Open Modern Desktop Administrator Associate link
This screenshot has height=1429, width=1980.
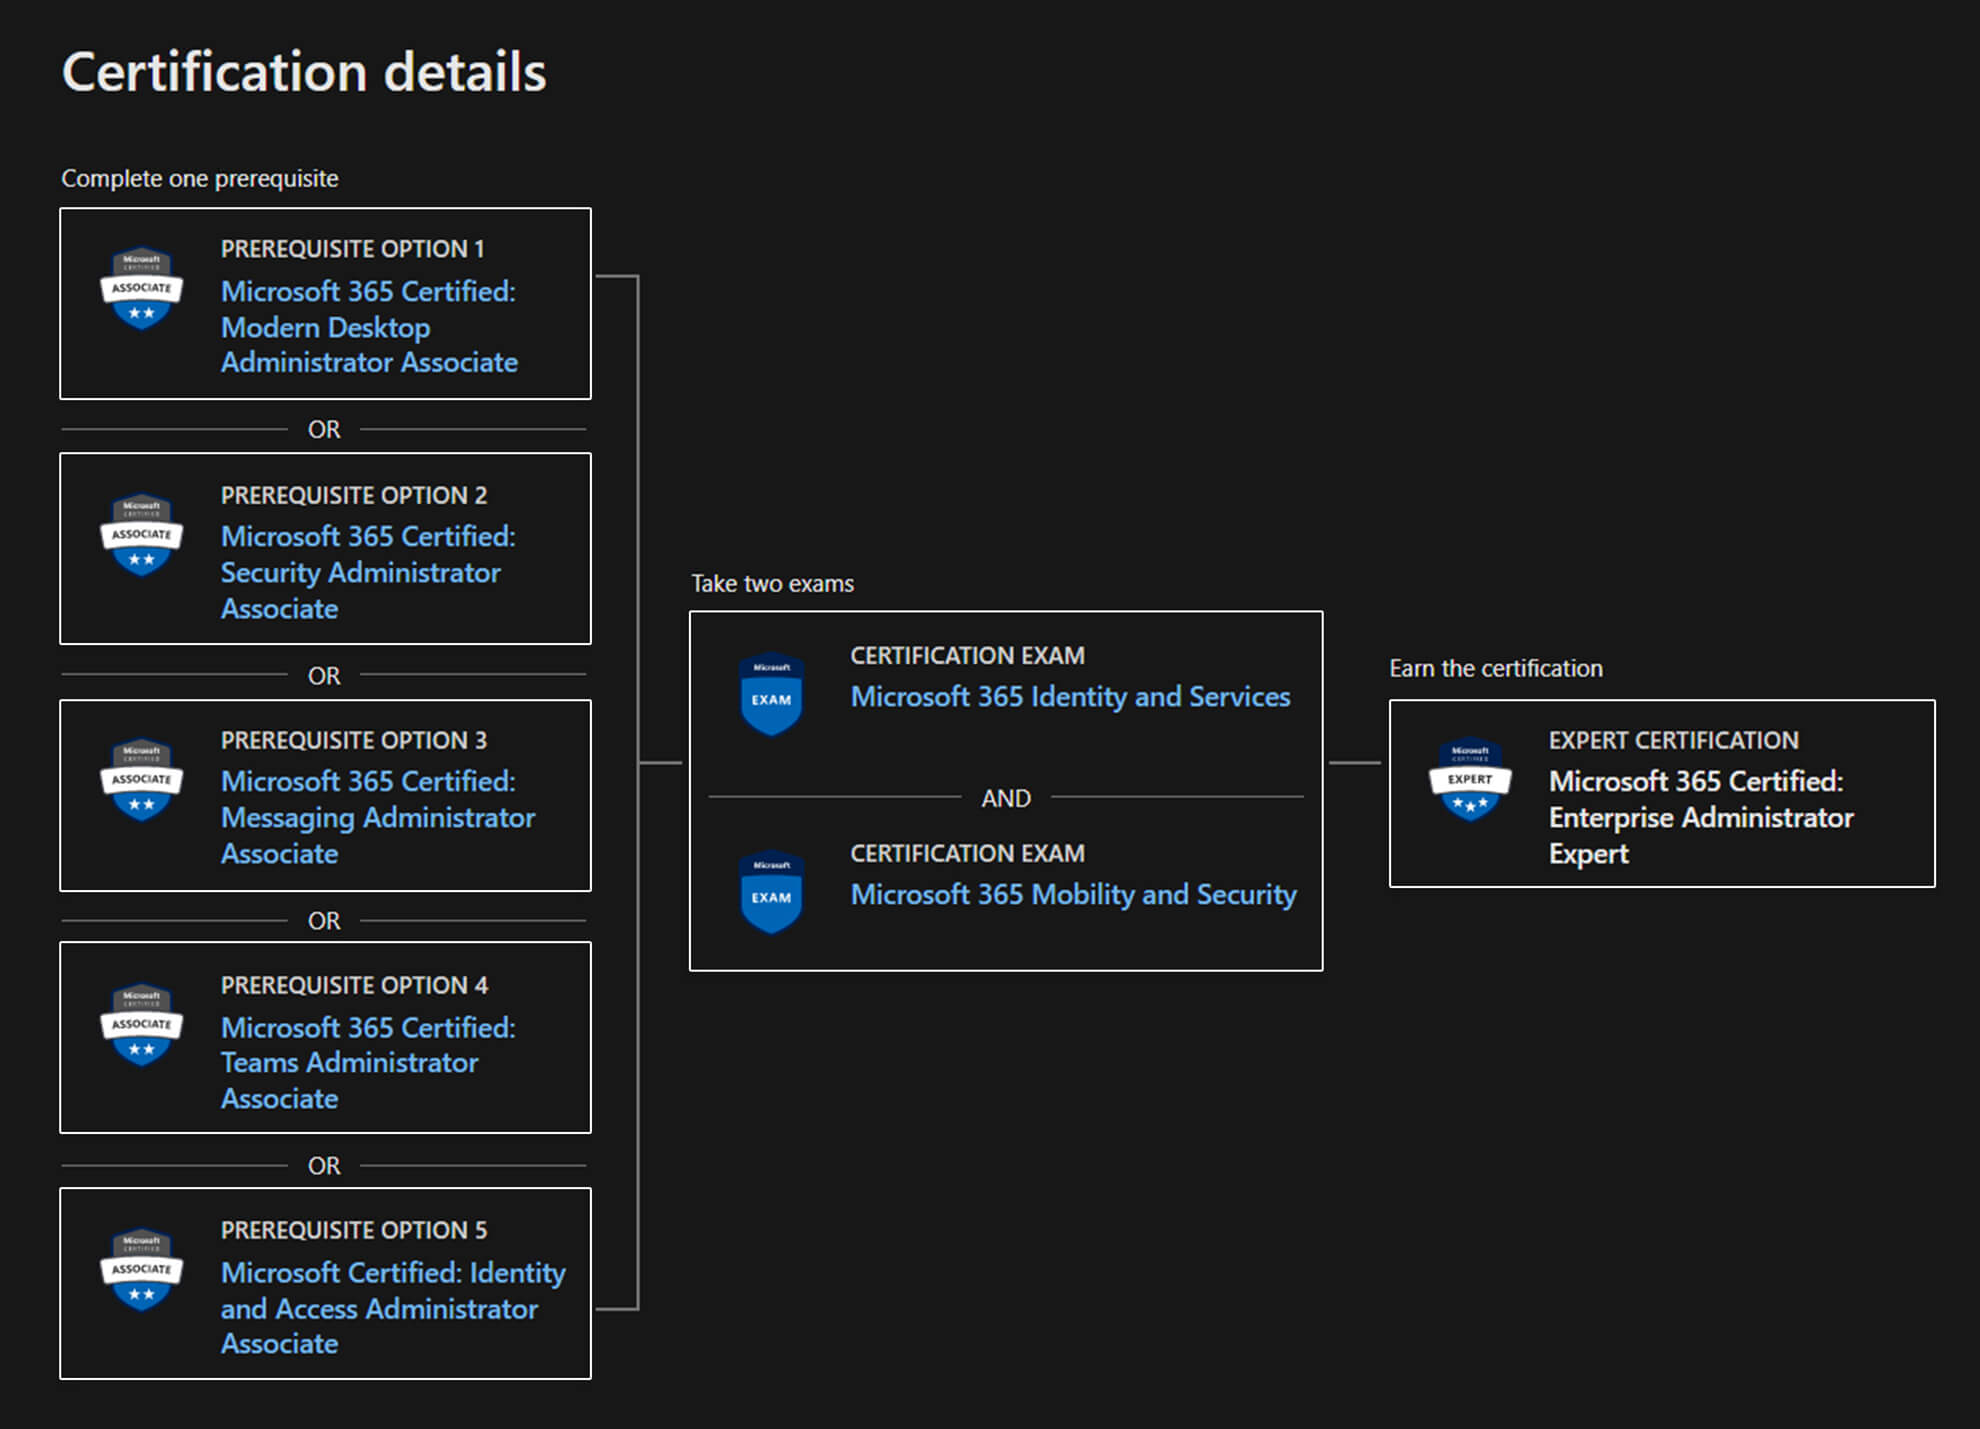point(369,327)
